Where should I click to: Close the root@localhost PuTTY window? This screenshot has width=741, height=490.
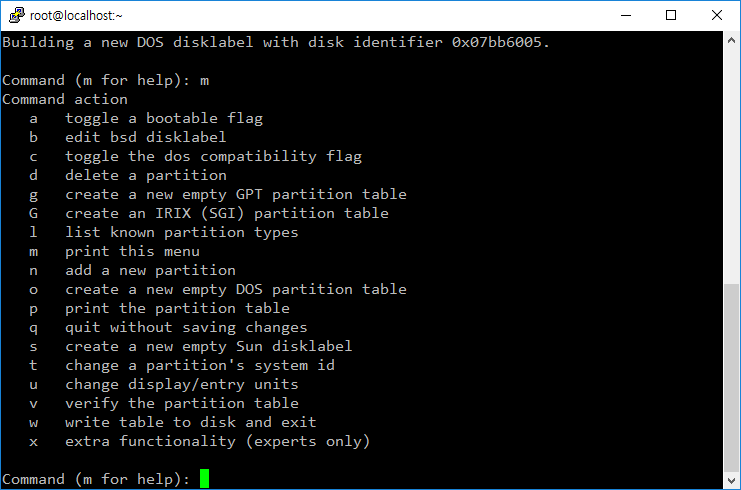716,15
